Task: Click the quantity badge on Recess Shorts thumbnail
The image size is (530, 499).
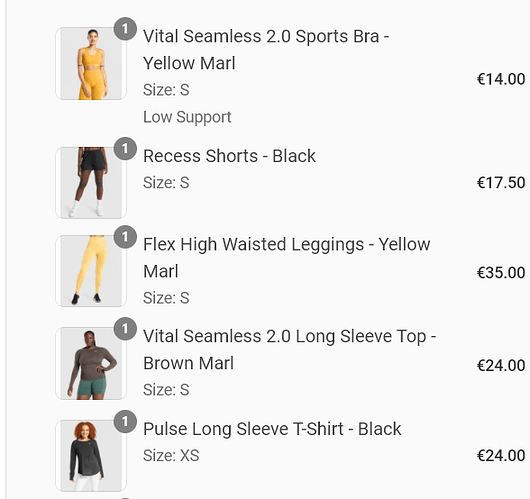Action: pyautogui.click(x=125, y=148)
